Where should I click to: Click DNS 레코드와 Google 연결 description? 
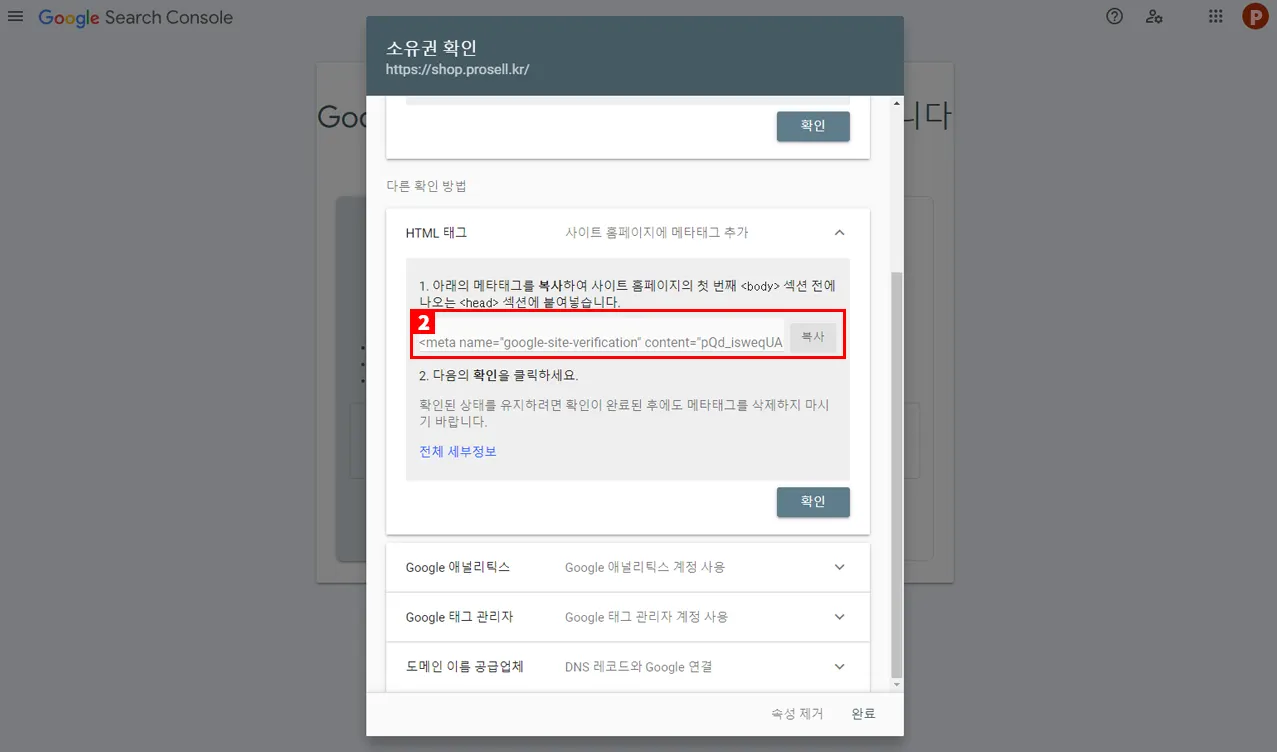click(638, 667)
